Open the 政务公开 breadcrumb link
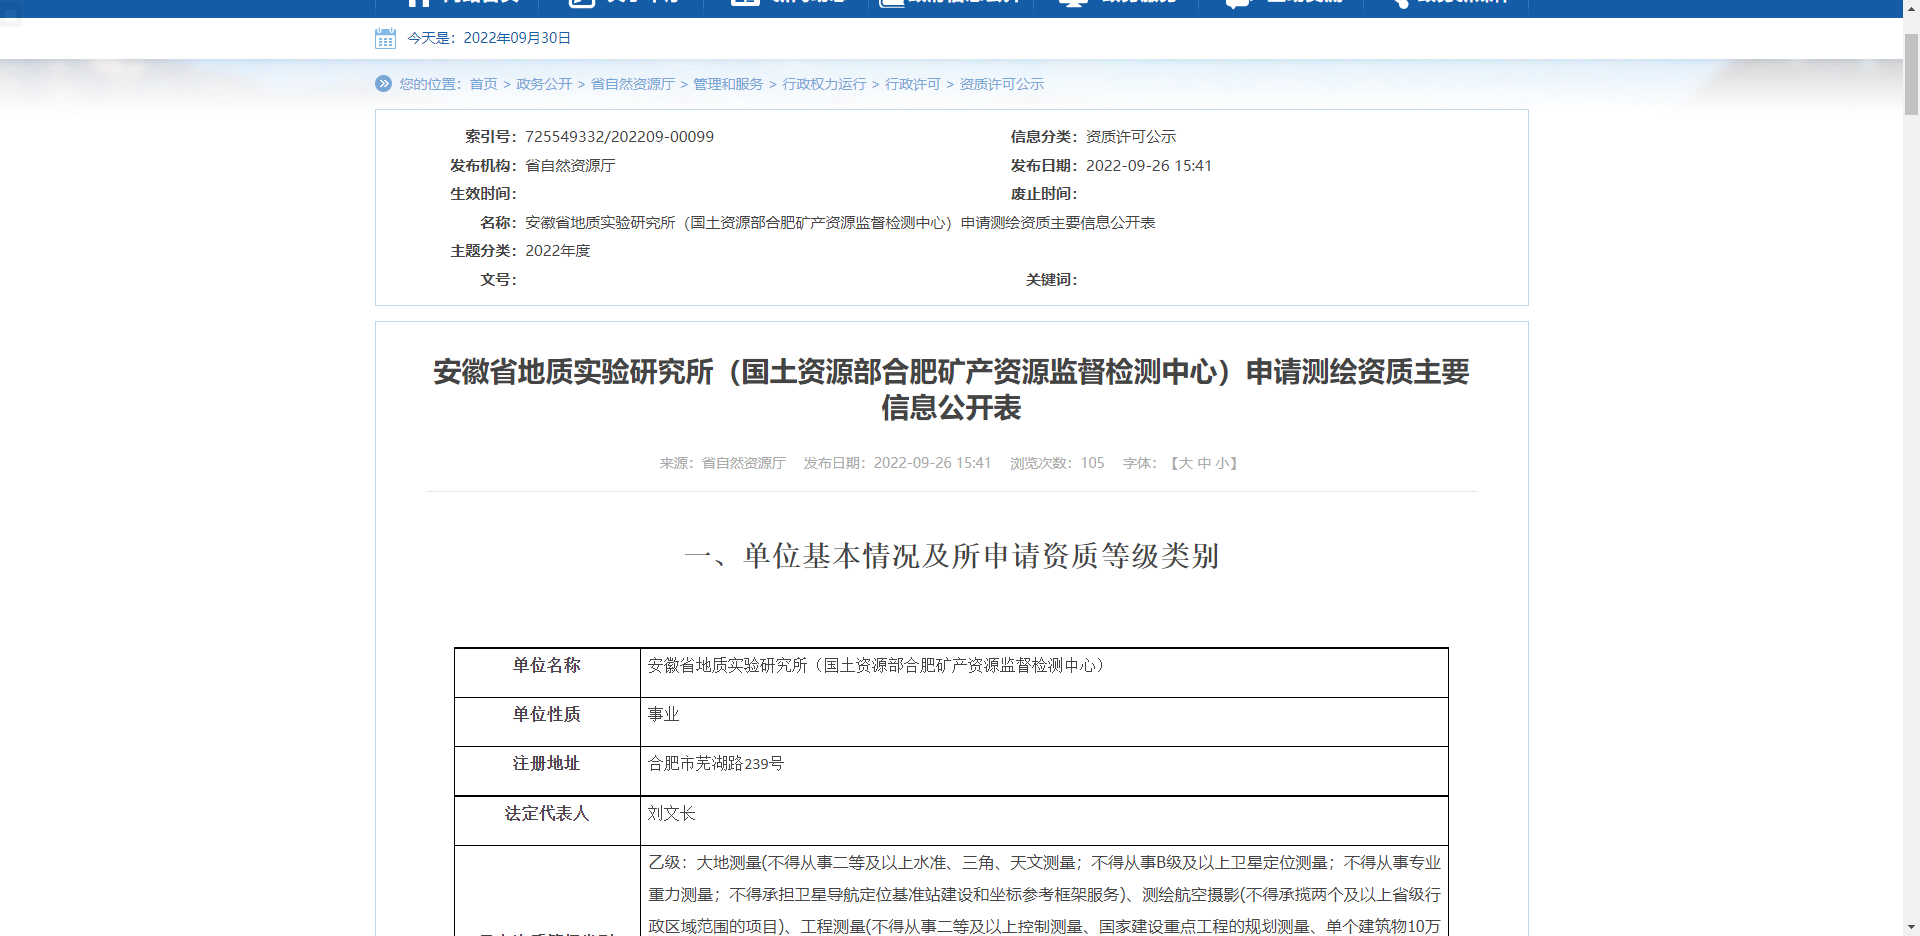This screenshot has height=936, width=1920. tap(544, 84)
